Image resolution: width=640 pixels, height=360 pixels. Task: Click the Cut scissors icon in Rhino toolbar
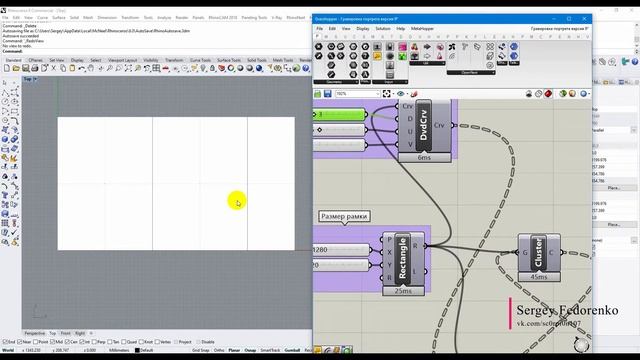[53, 69]
